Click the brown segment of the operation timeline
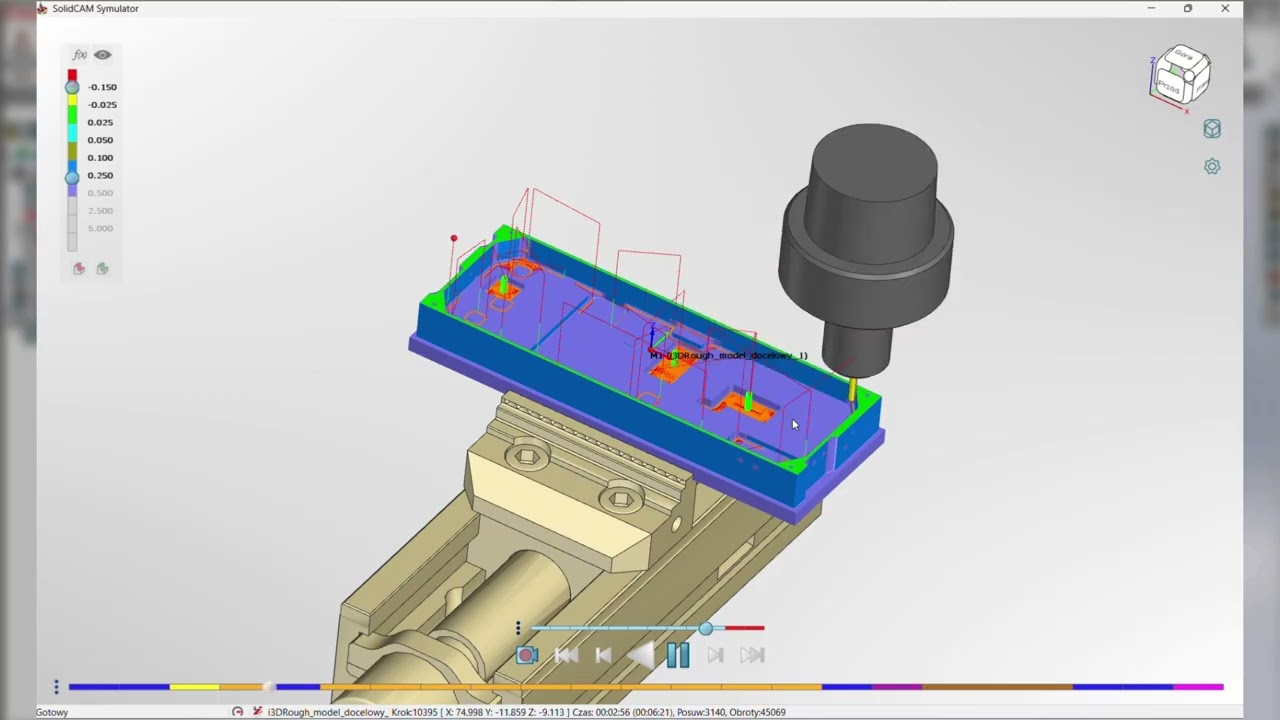1280x720 pixels. point(997,687)
